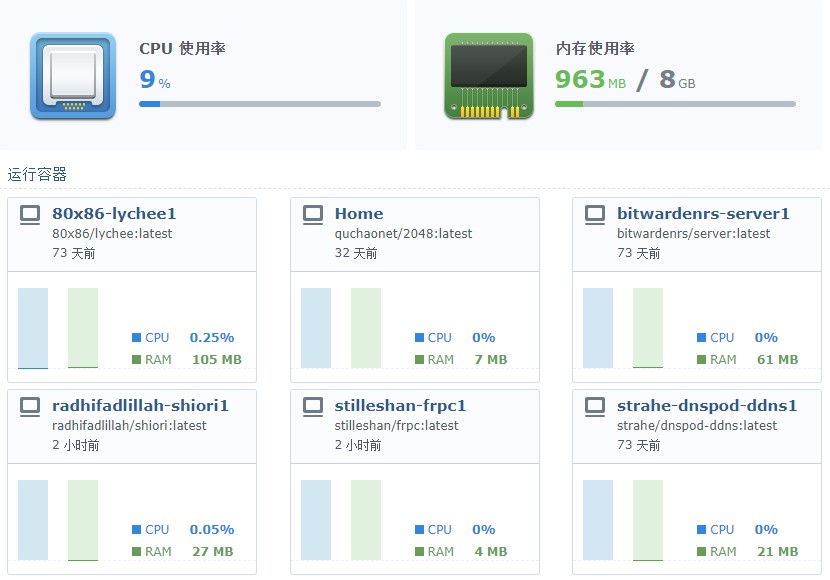Screen dimensions: 830x580
Task: Click the green RAM legend square for strahe-dnspod-ddns1
Action: [x=701, y=552]
